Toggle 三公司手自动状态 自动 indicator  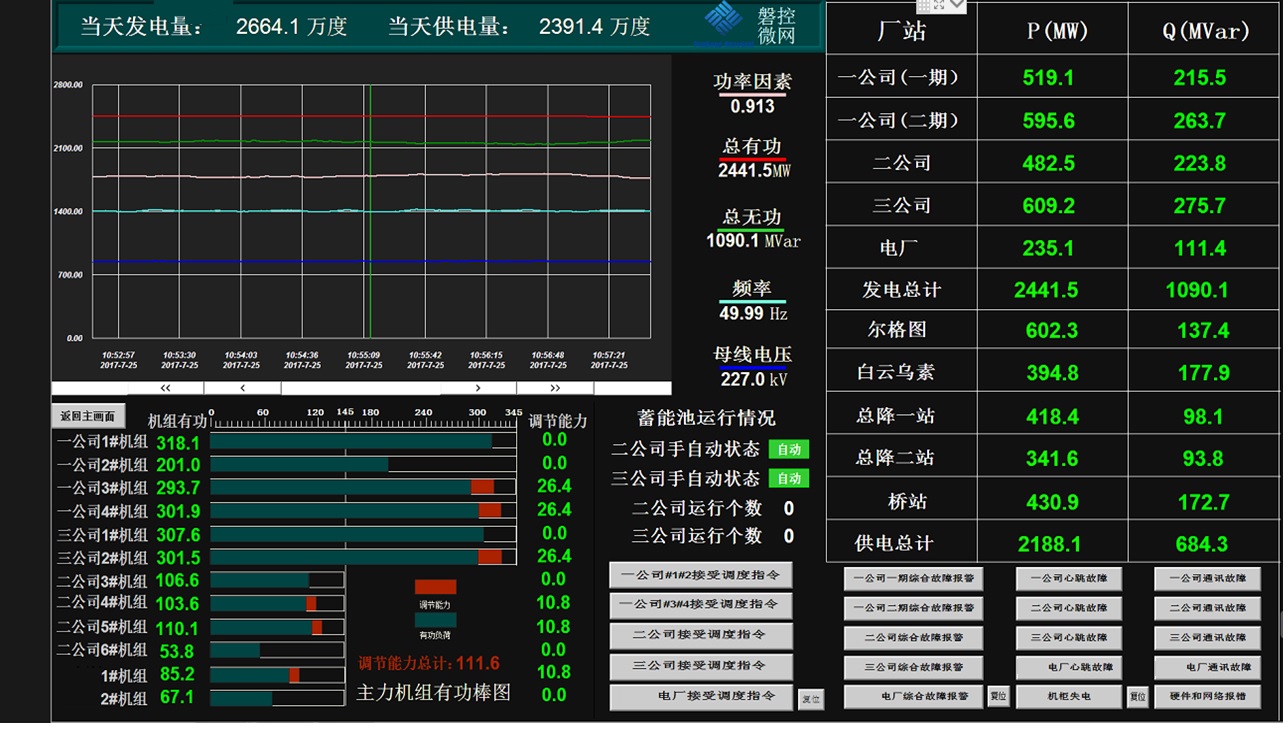(x=789, y=479)
